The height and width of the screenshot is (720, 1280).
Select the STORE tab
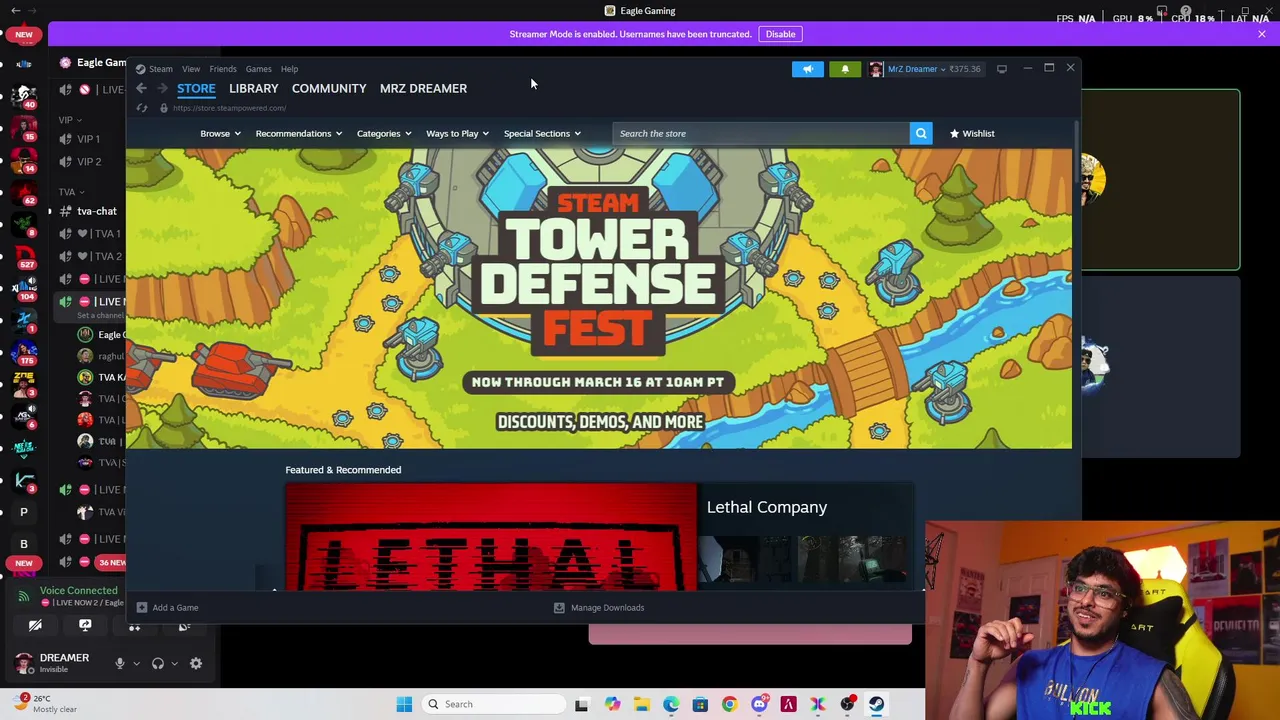click(196, 88)
